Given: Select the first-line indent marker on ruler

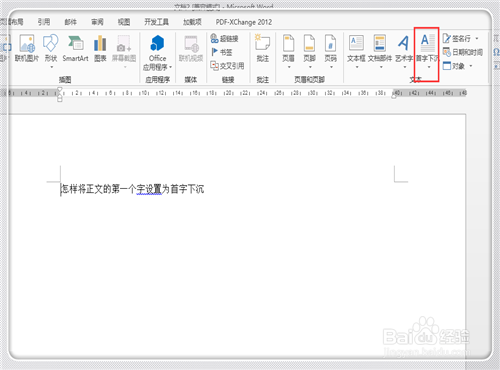Looking at the screenshot, I should (x=60, y=89).
